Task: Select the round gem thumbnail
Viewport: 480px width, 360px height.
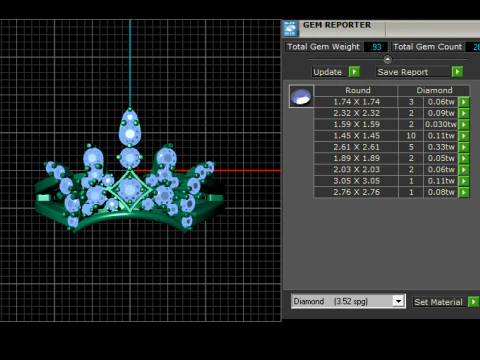Action: [x=301, y=96]
